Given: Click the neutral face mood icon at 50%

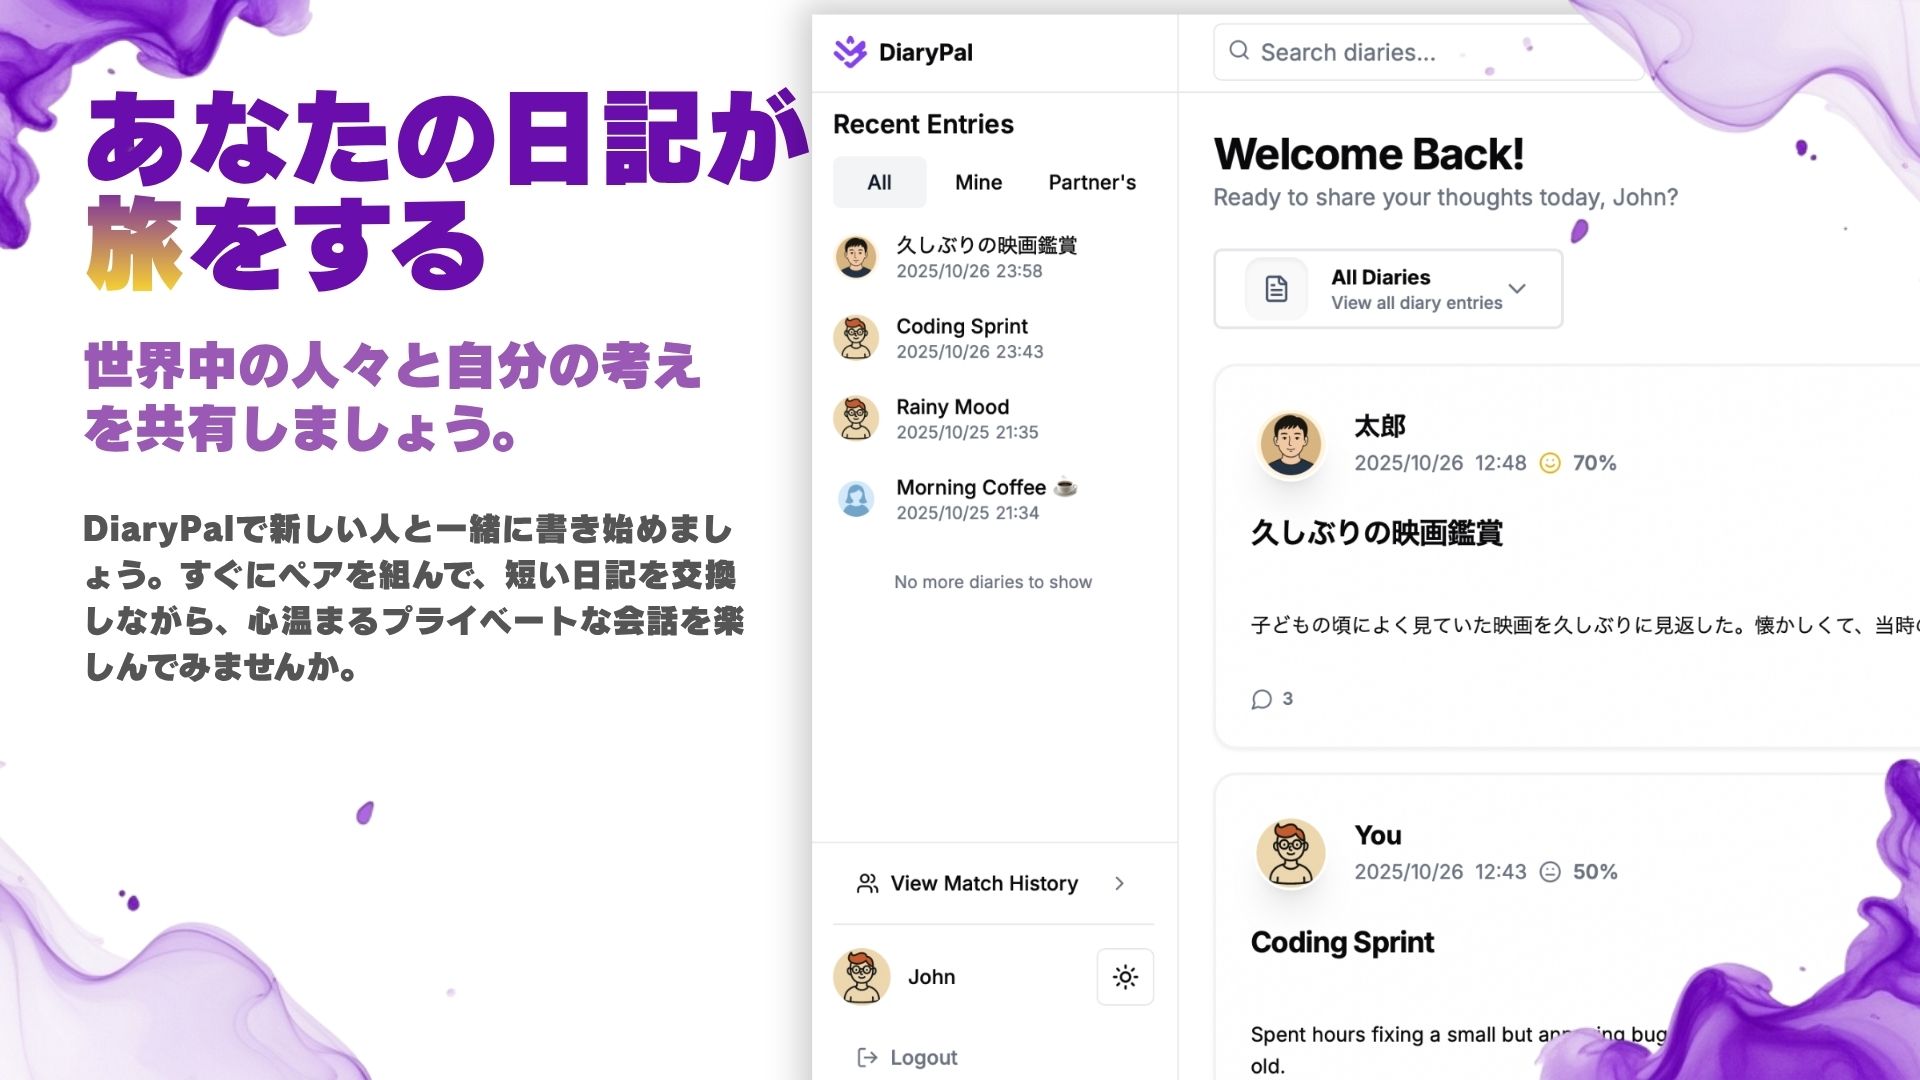Looking at the screenshot, I should coord(1549,872).
